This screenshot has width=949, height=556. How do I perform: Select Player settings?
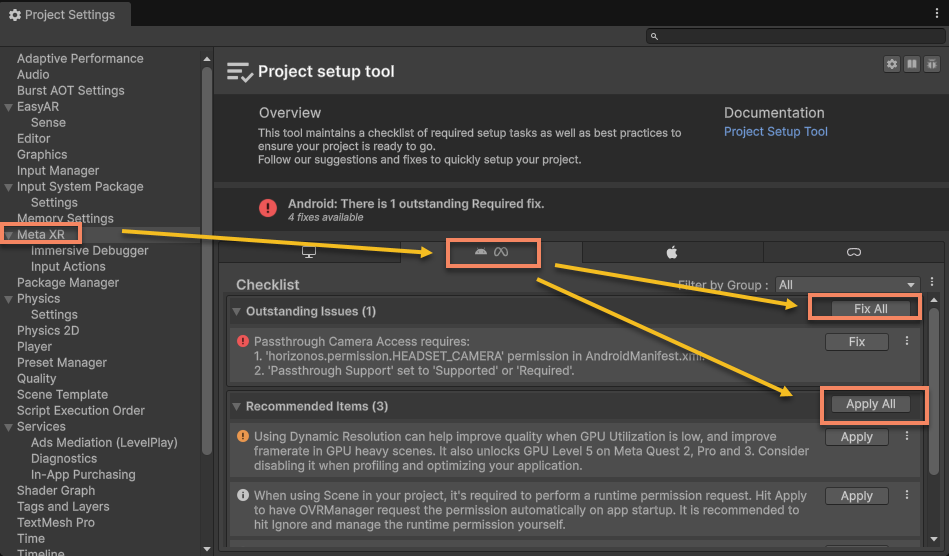[x=34, y=347]
